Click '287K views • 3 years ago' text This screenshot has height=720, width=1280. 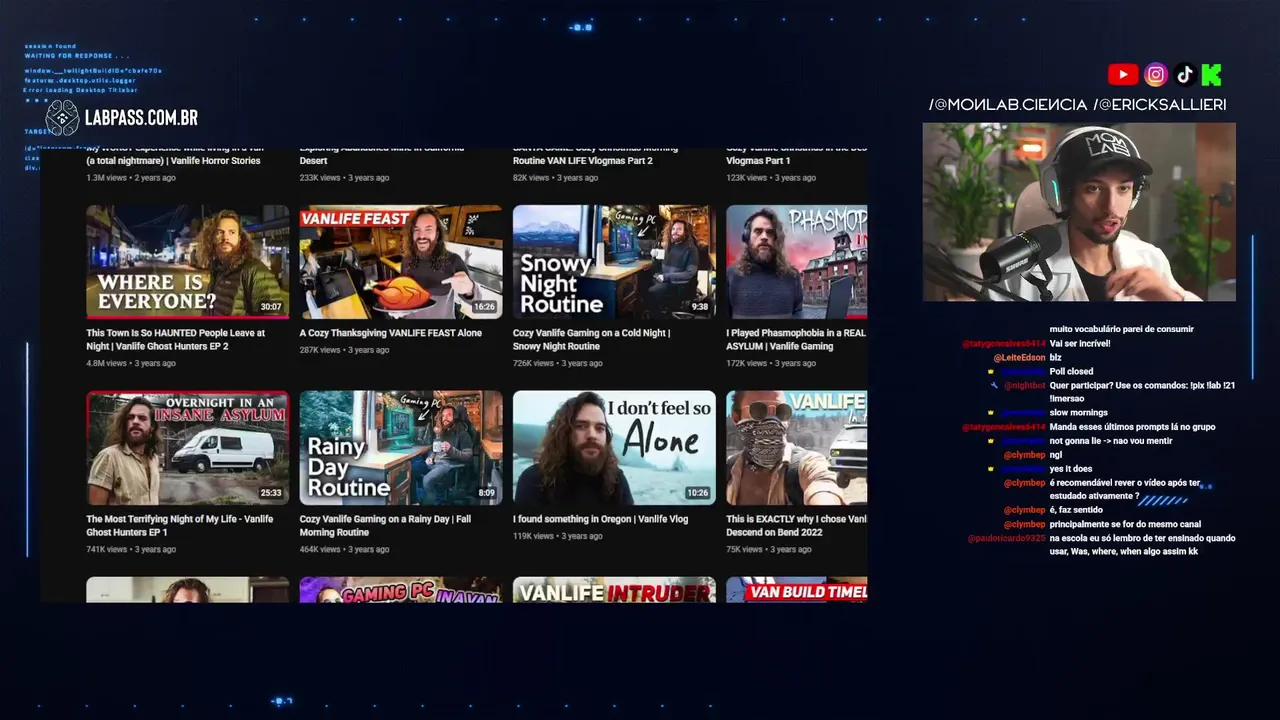[344, 350]
